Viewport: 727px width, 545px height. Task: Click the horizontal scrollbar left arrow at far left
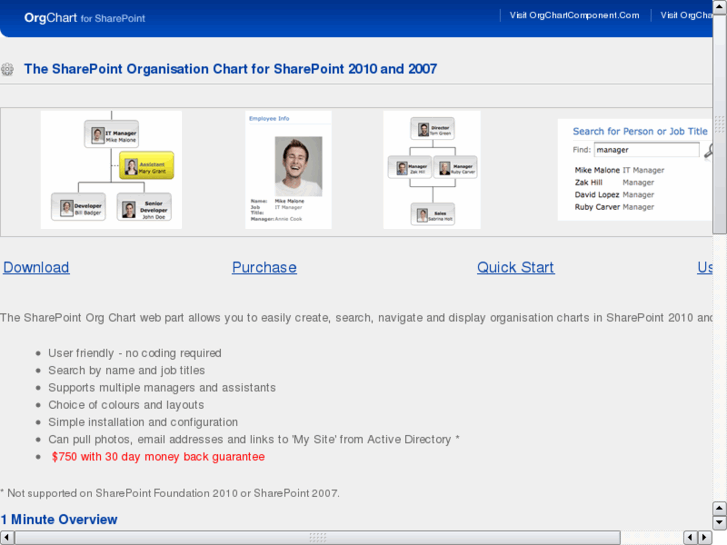tap(7, 538)
